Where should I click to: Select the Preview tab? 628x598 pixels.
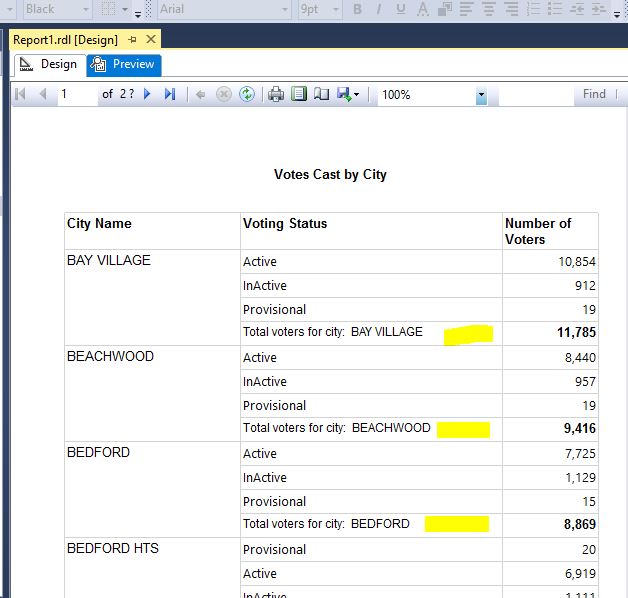tap(124, 64)
